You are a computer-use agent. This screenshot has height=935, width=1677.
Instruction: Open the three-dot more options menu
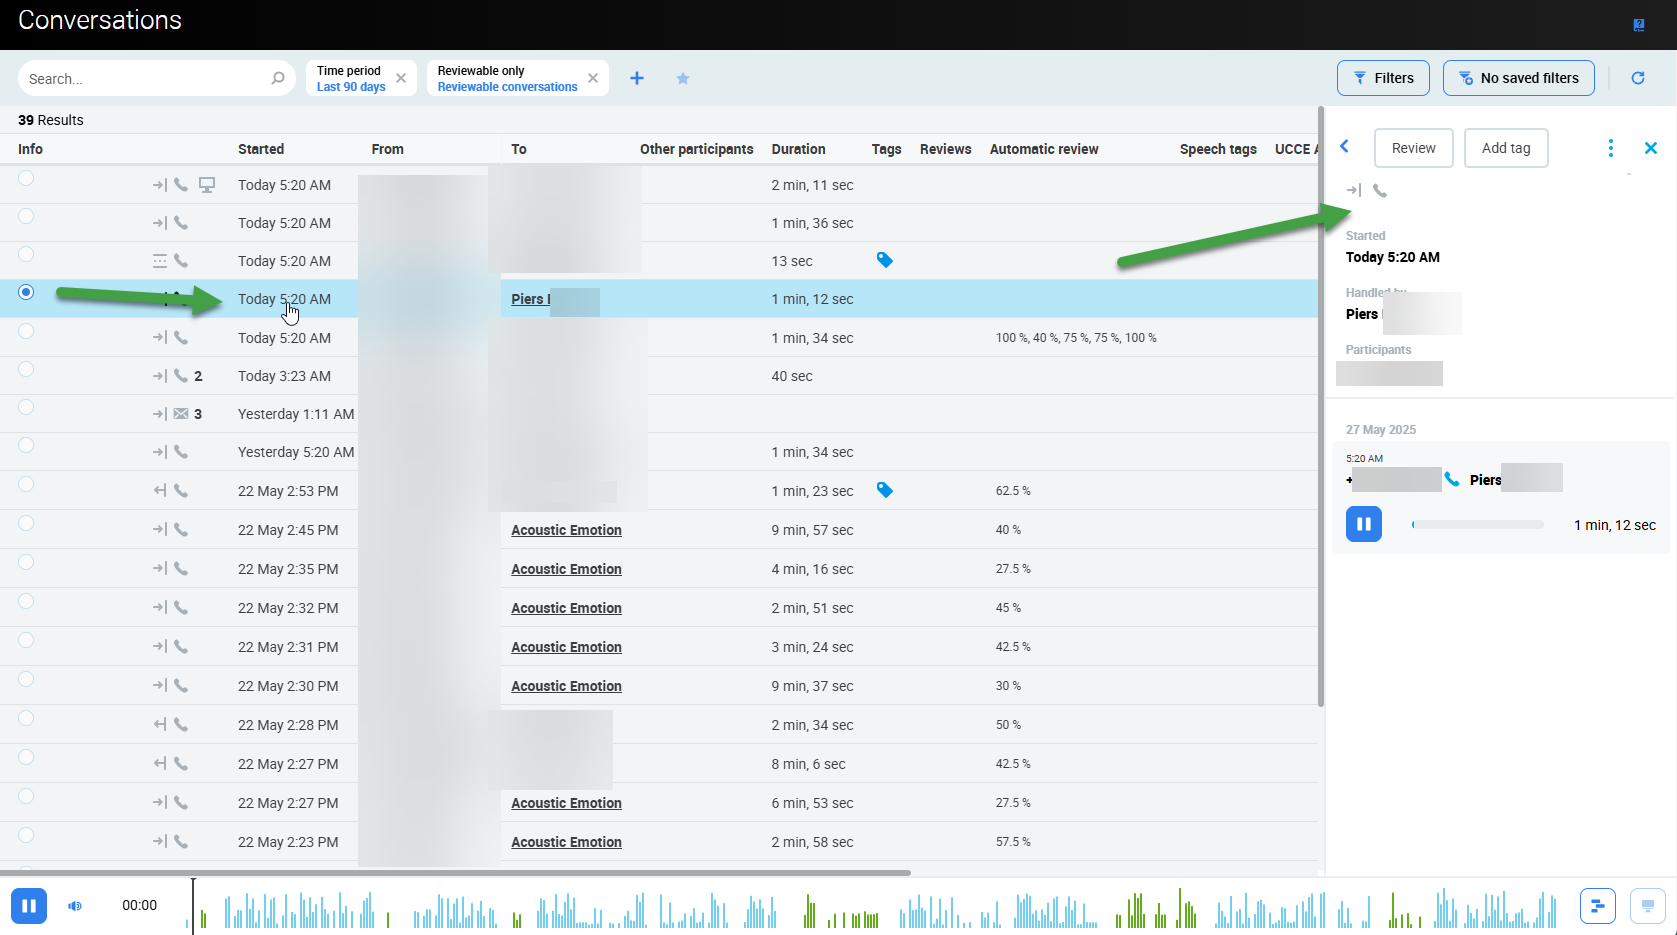[1610, 148]
